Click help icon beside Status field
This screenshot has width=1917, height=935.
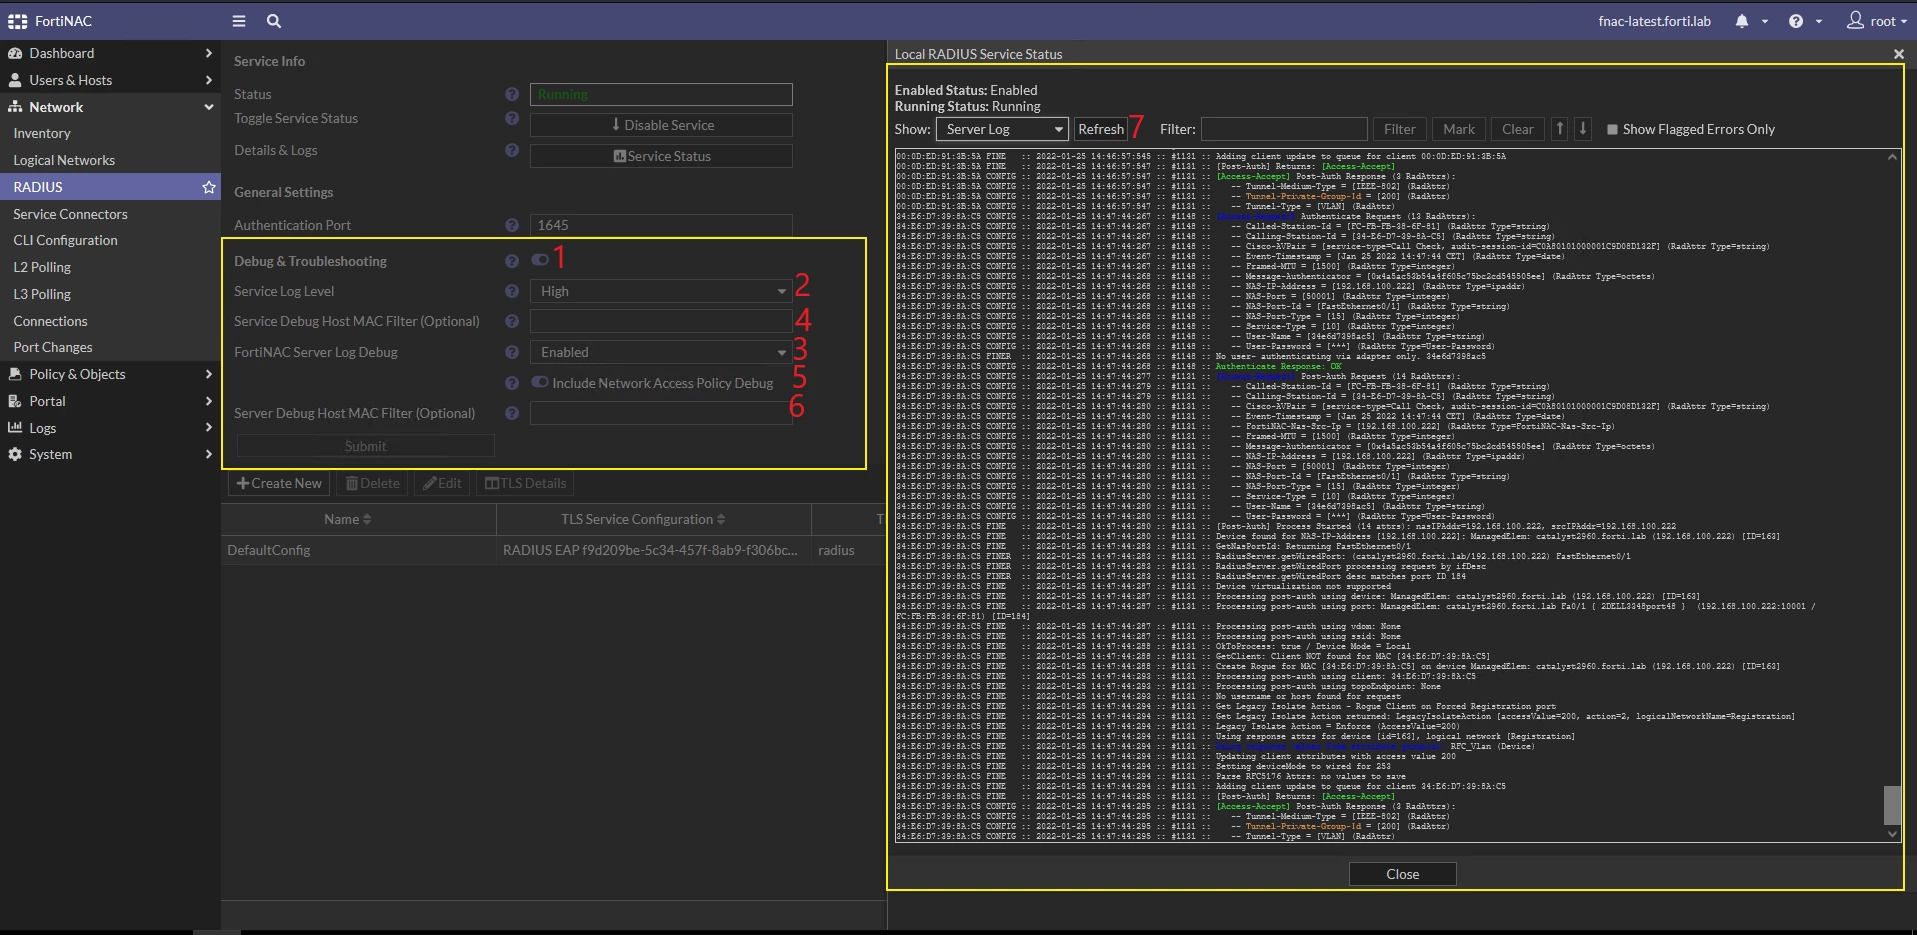(x=512, y=94)
